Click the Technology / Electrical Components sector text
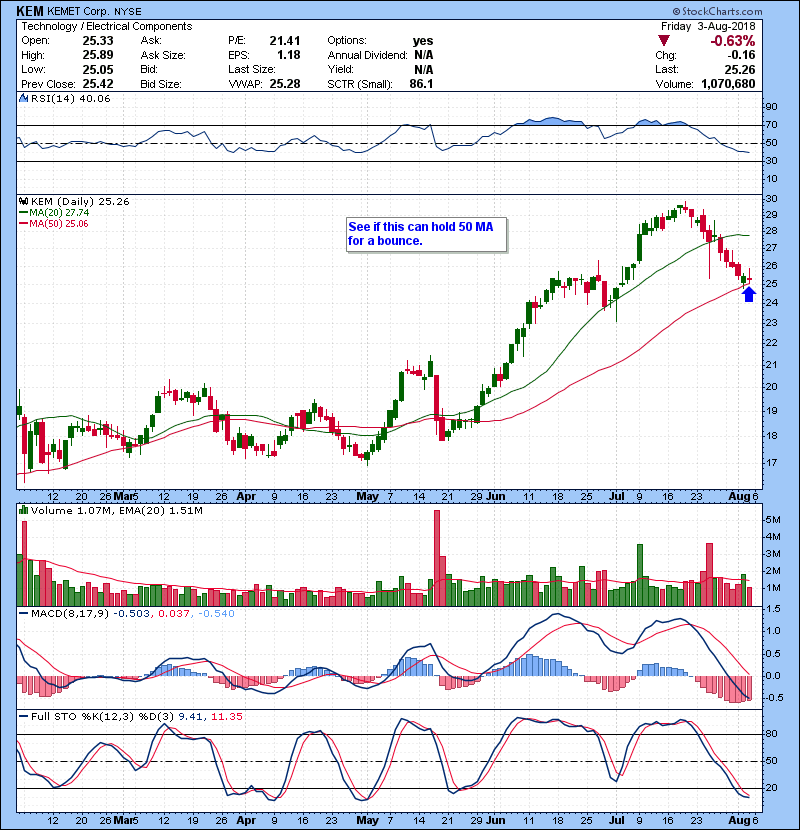The height and width of the screenshot is (830, 800). click(x=106, y=26)
